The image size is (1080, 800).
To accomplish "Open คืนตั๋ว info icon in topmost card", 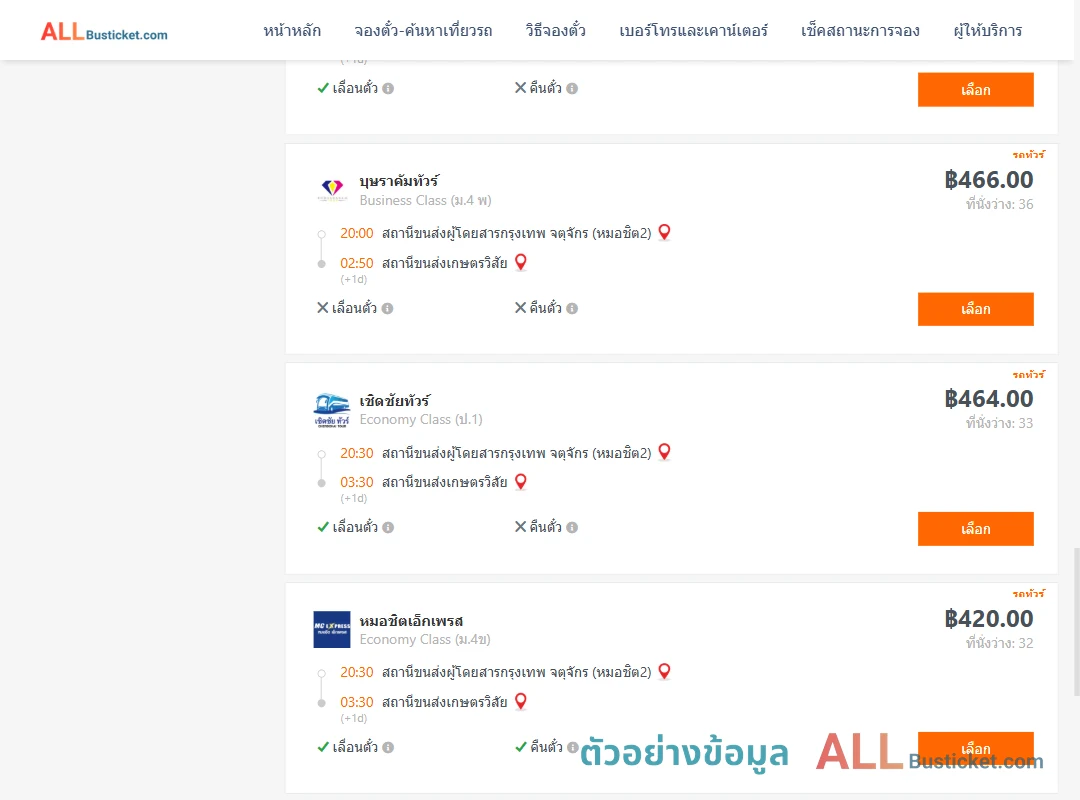I will coord(572,88).
